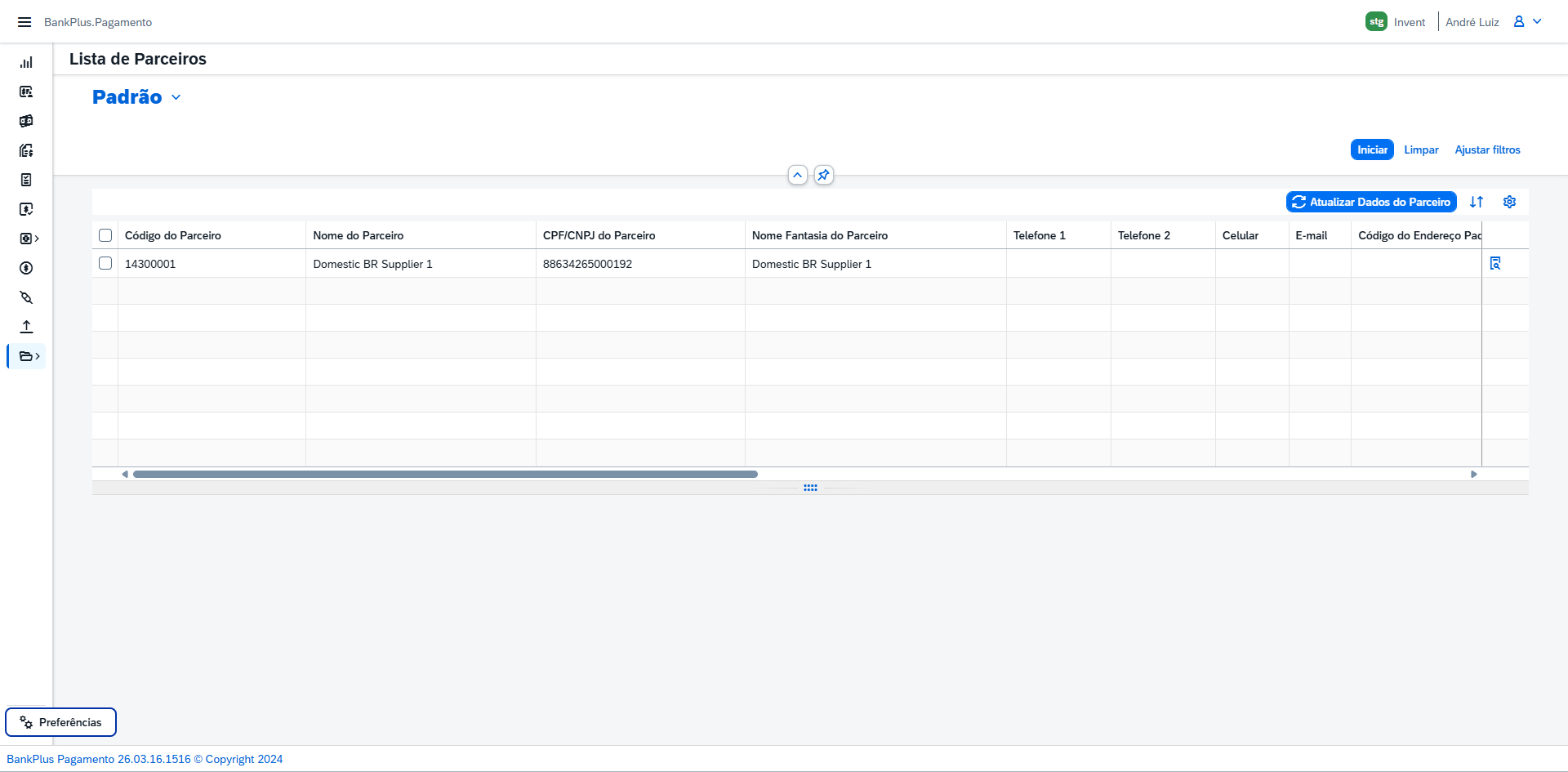Open the money bills sidebar icon
The width and height of the screenshot is (1568, 772).
(x=26, y=121)
